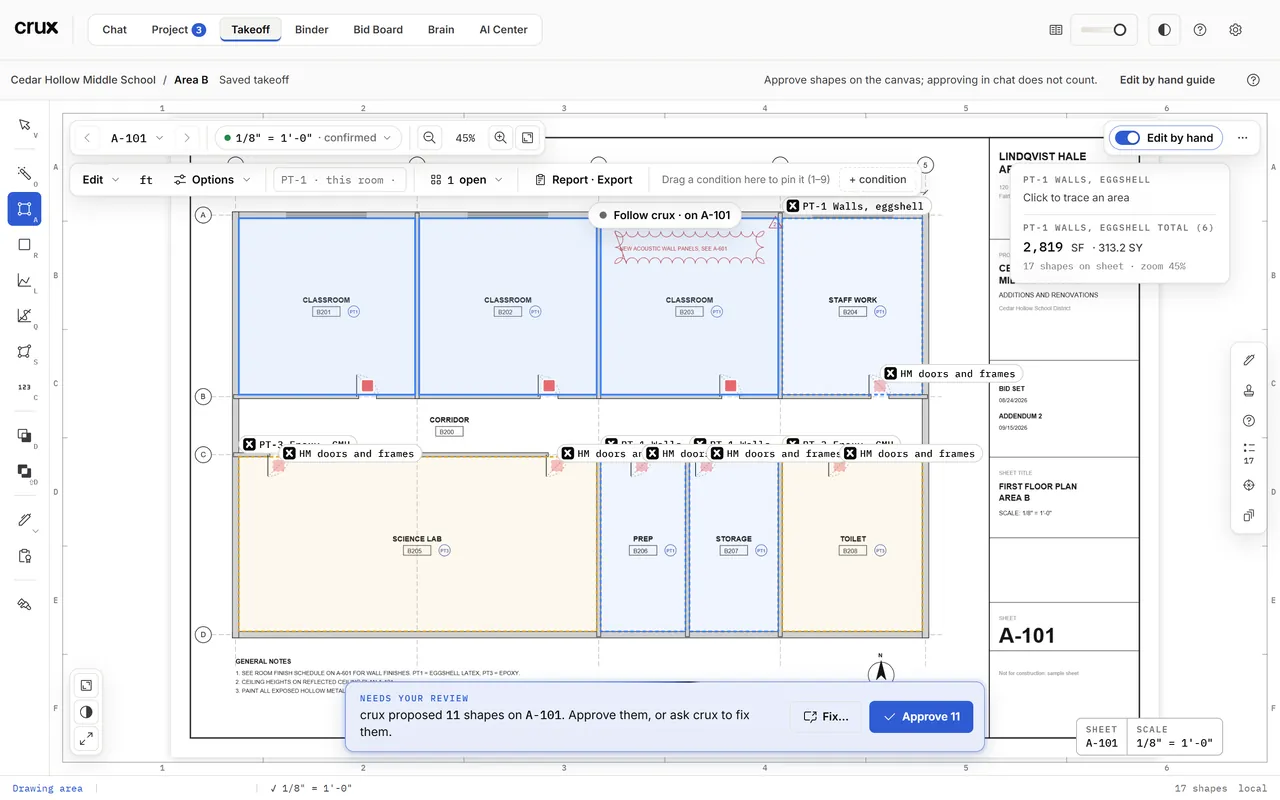Select the Drawing area polygon tool

click(24, 209)
